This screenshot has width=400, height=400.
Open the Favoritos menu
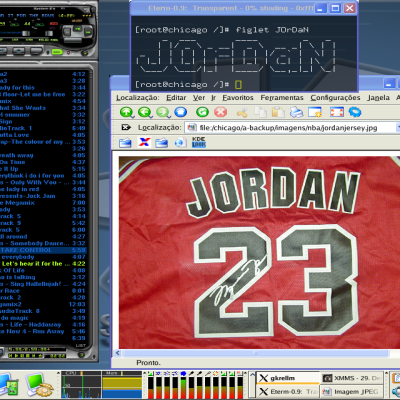238,98
